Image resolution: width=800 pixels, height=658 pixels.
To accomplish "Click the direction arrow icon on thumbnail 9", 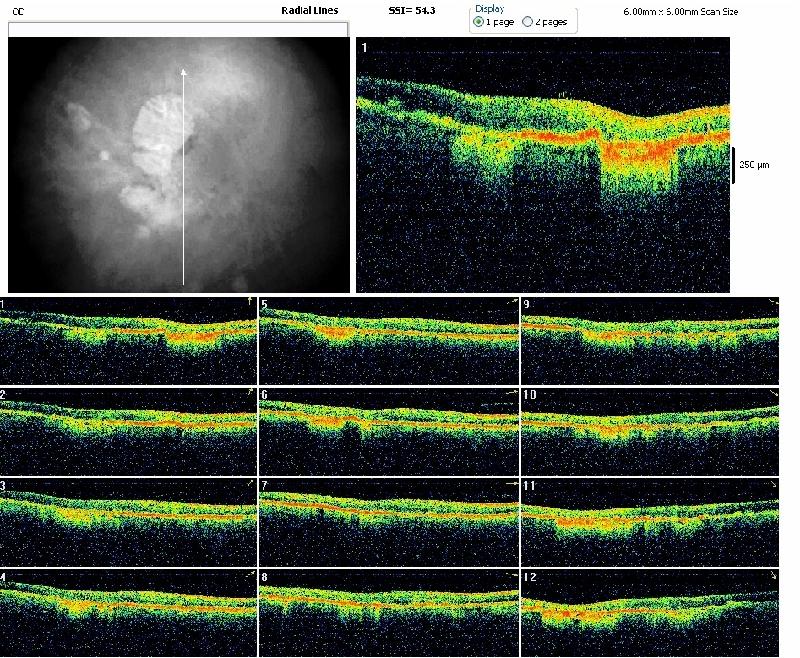I will 772,301.
